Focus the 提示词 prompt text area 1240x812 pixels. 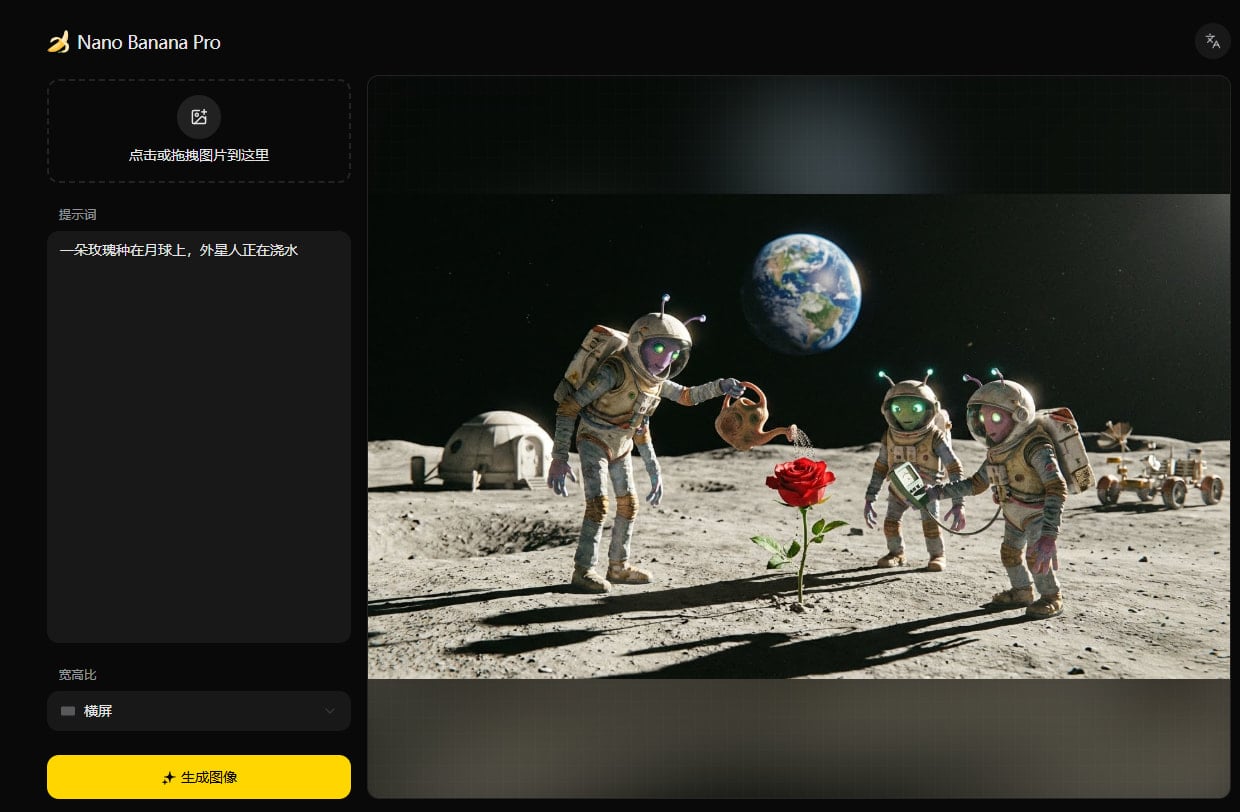coord(199,450)
